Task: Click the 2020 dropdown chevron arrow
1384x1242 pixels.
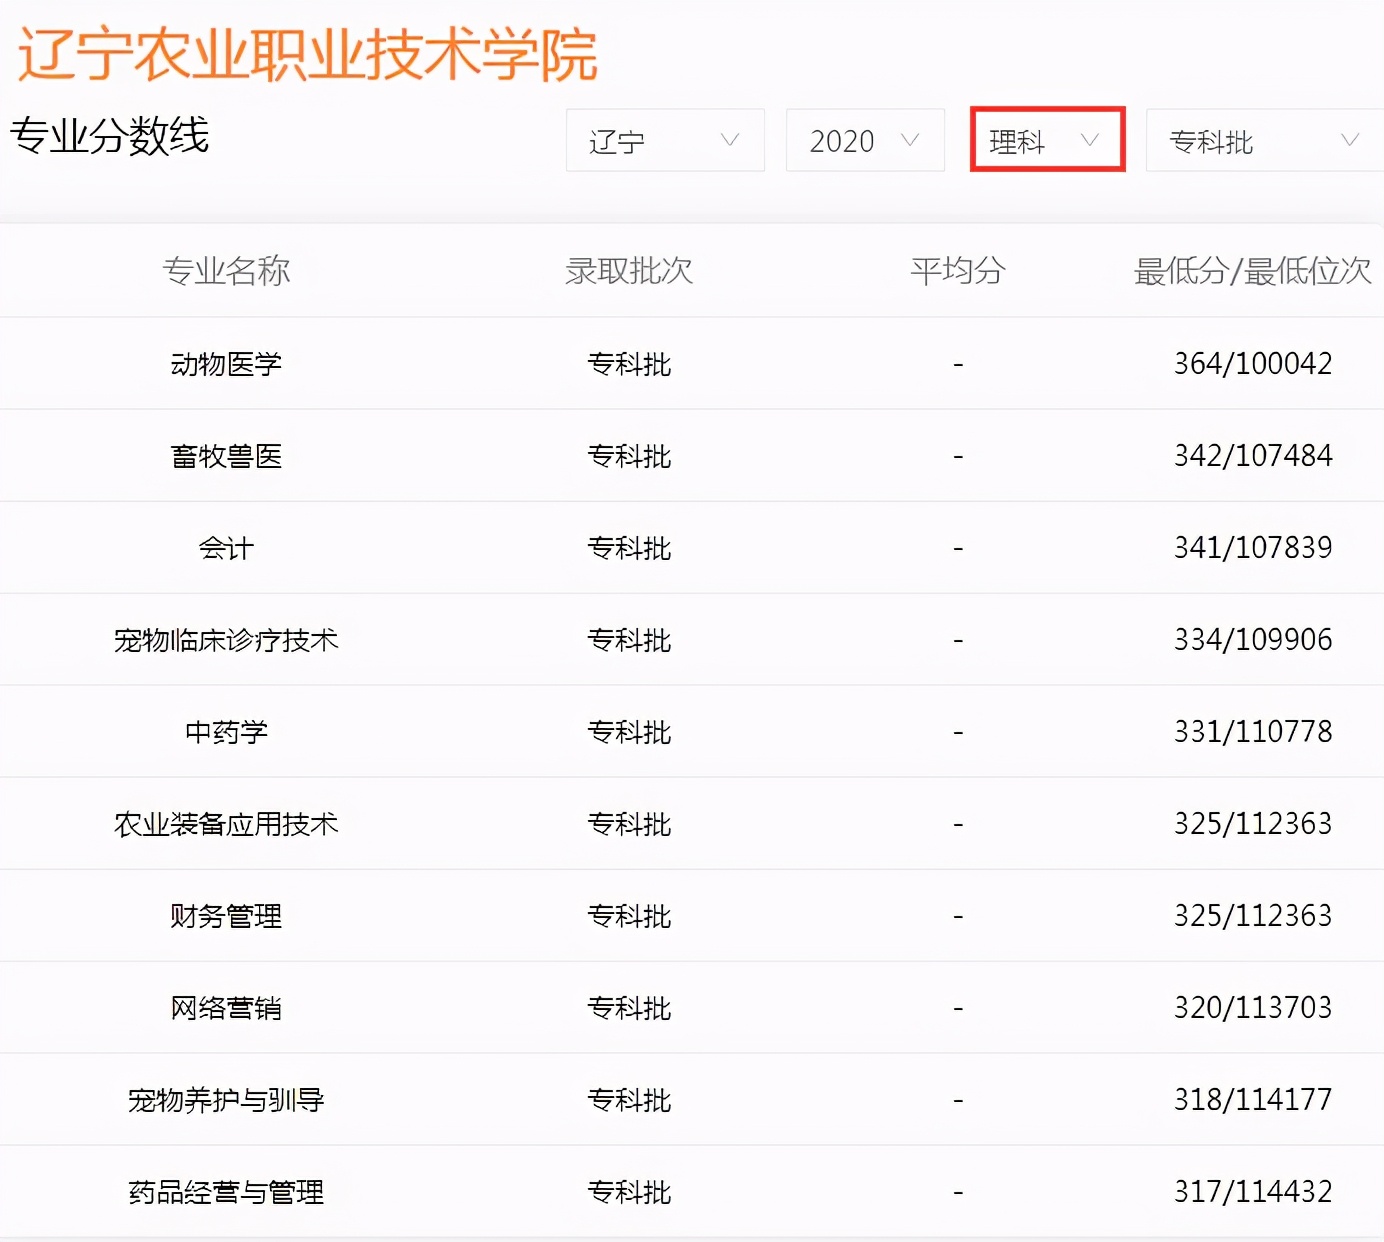Action: click(x=911, y=141)
